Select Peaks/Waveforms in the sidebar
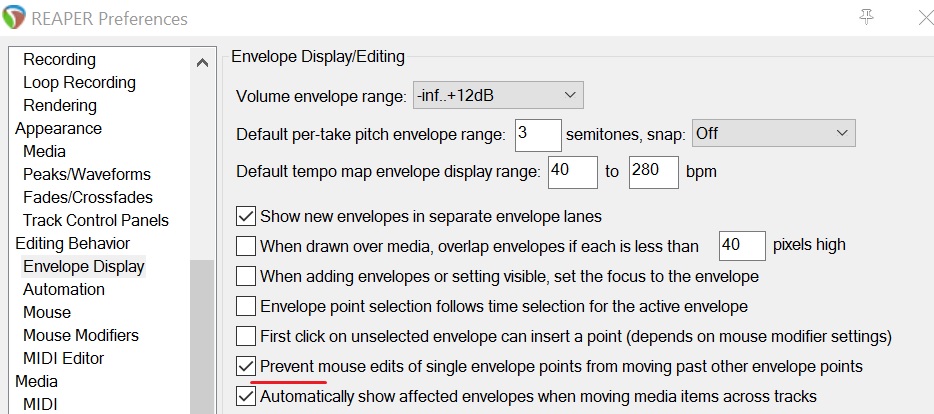 (87, 174)
